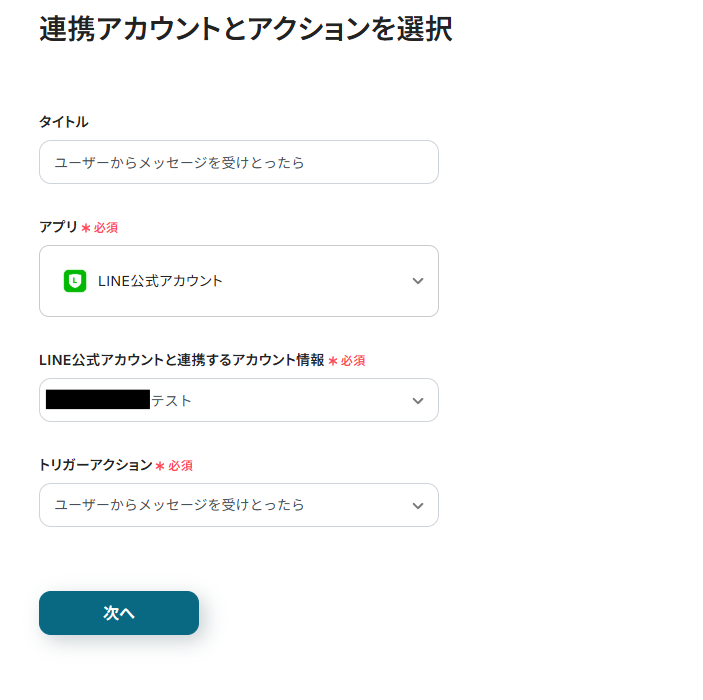Click the LINE公式アカウントと連携するアカウント情報 label
This screenshot has width=703, height=700.
tap(182, 360)
